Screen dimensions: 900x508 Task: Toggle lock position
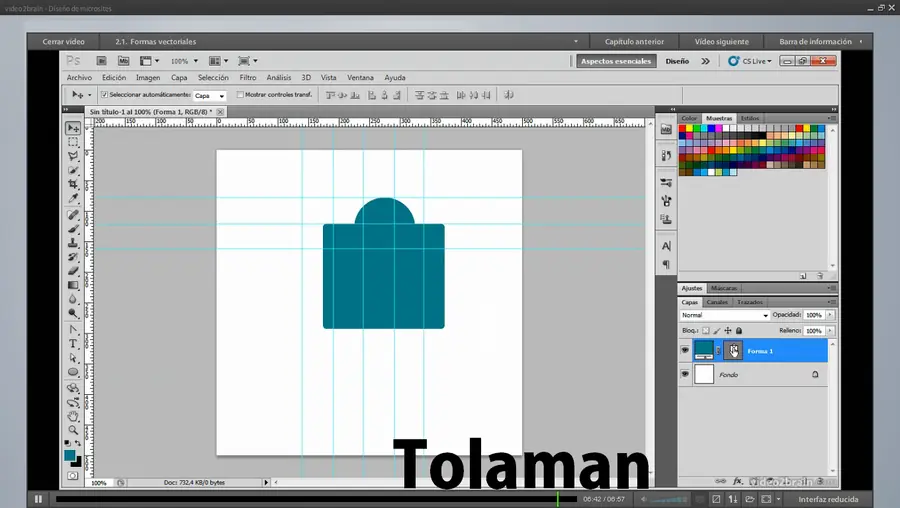click(728, 331)
